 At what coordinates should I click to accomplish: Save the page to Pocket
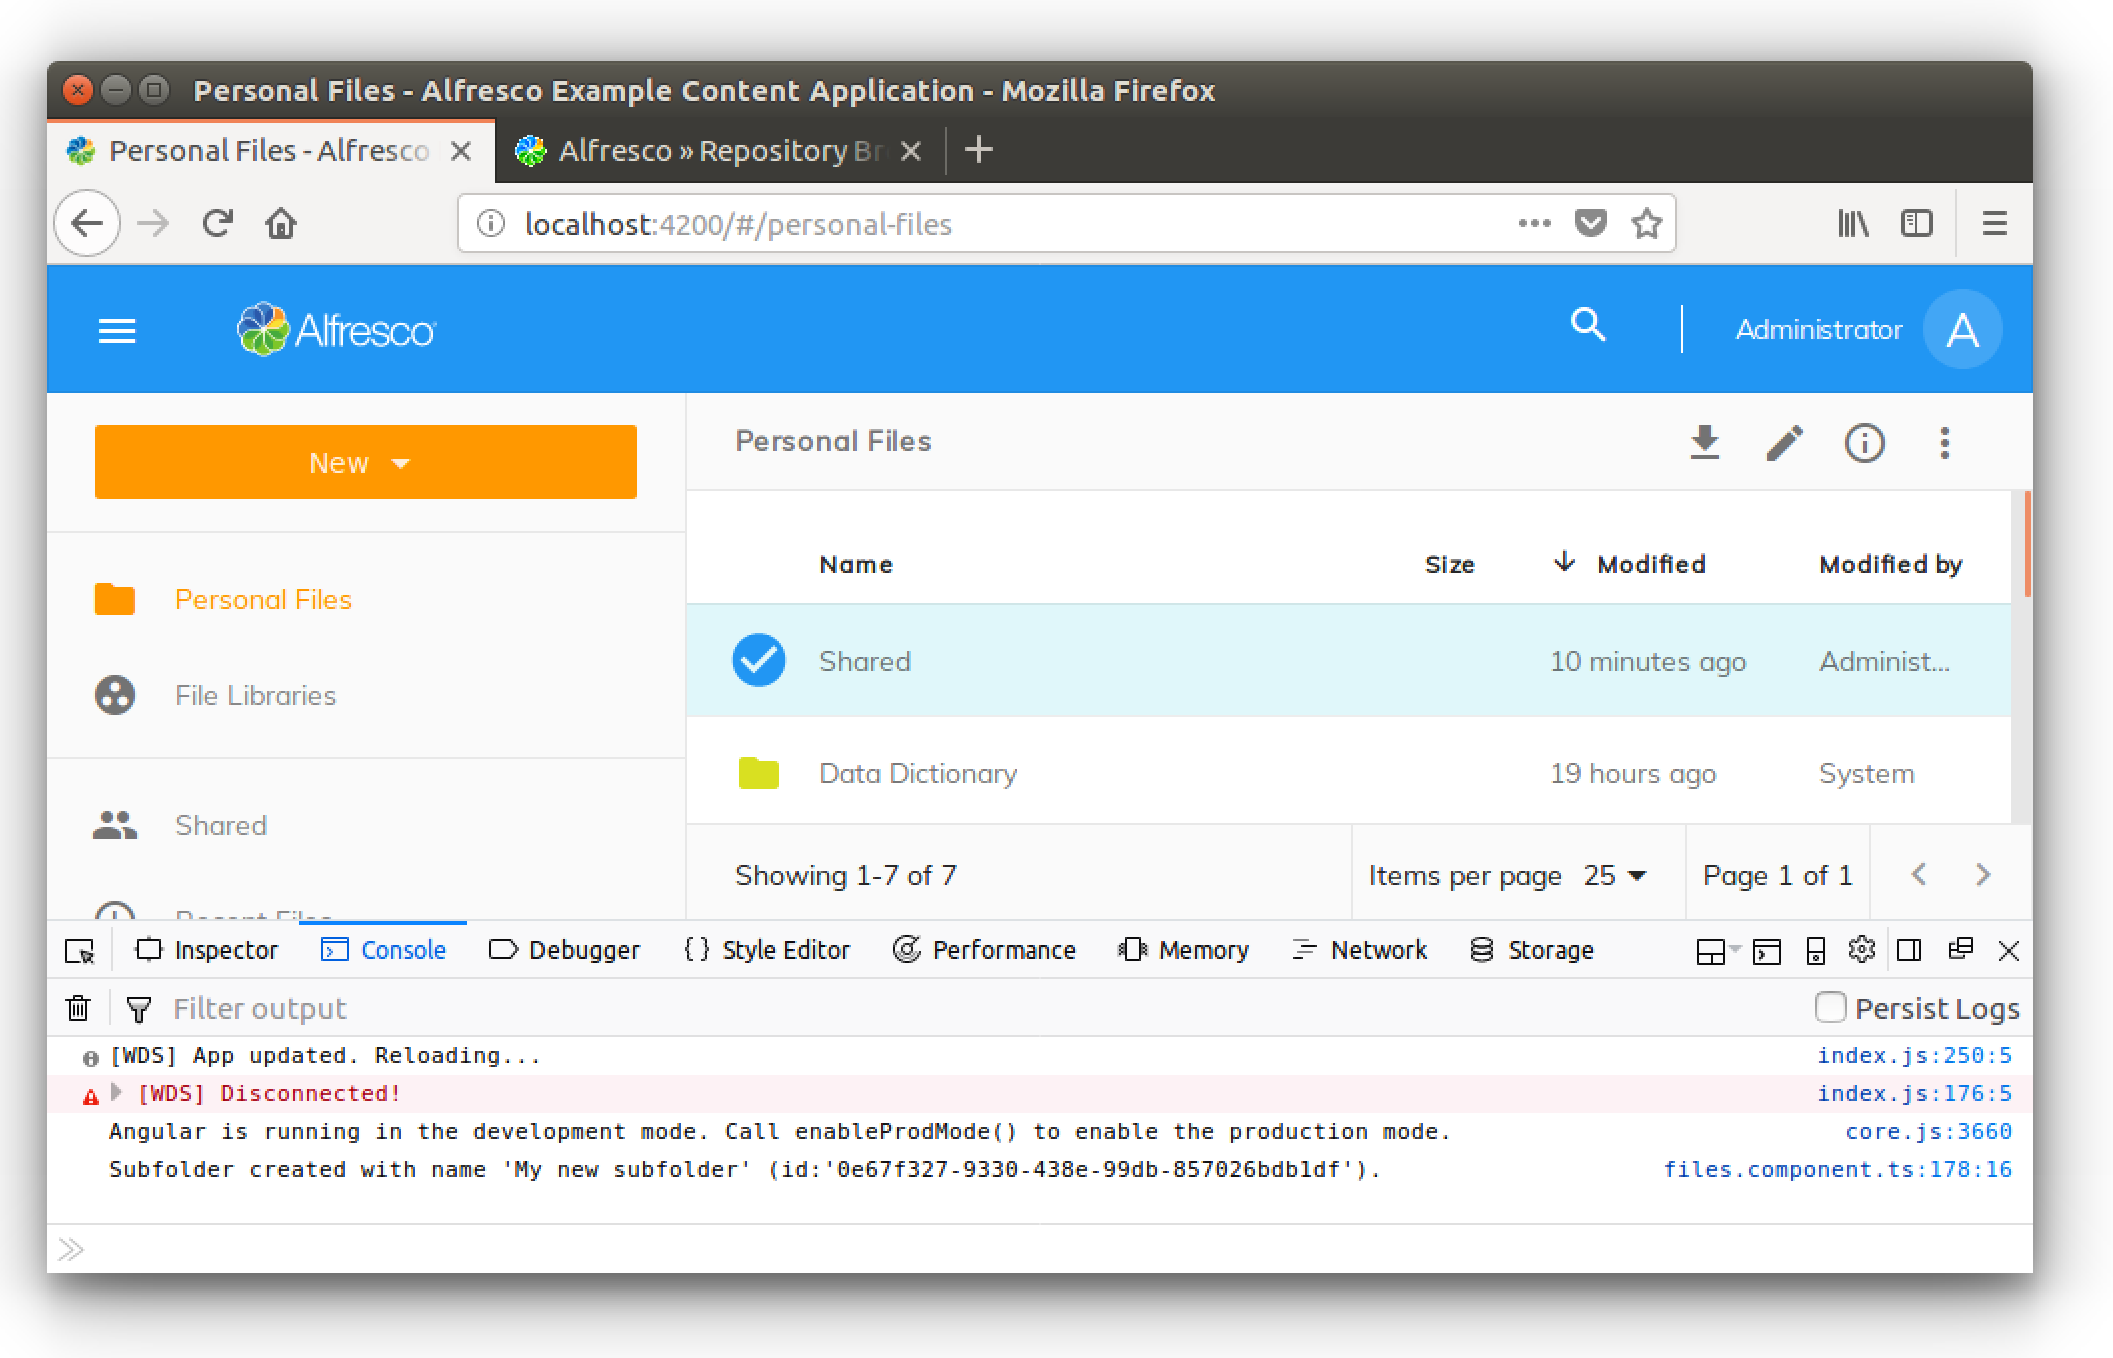1591,222
